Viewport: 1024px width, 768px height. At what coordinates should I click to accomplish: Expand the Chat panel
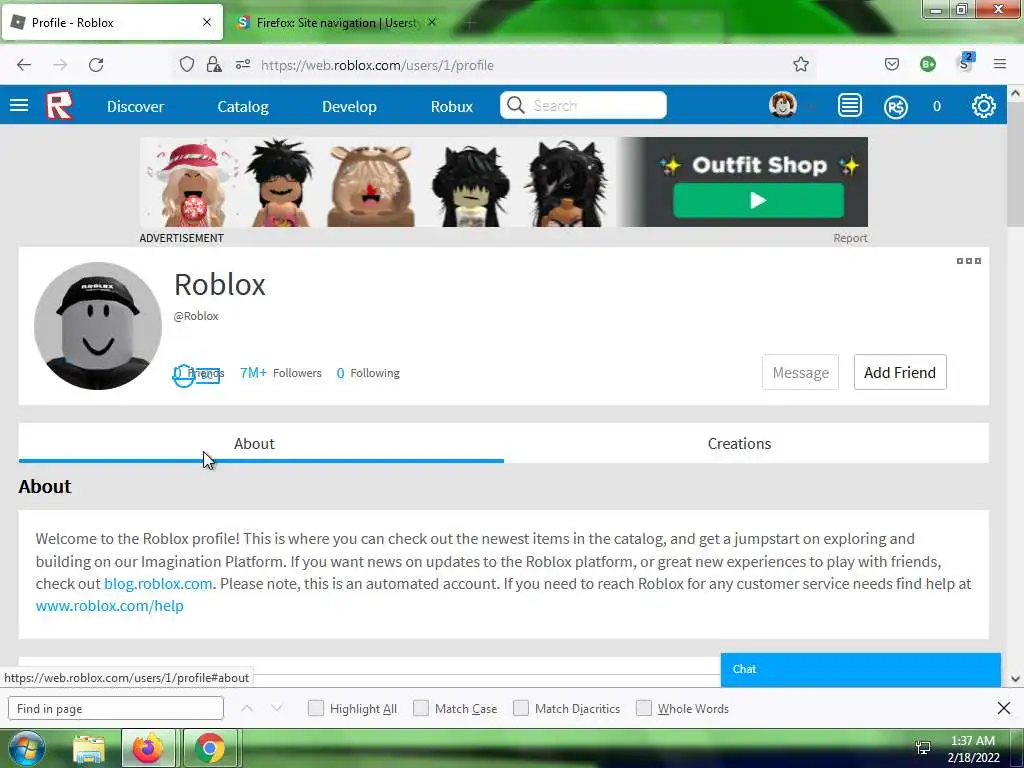coord(861,669)
